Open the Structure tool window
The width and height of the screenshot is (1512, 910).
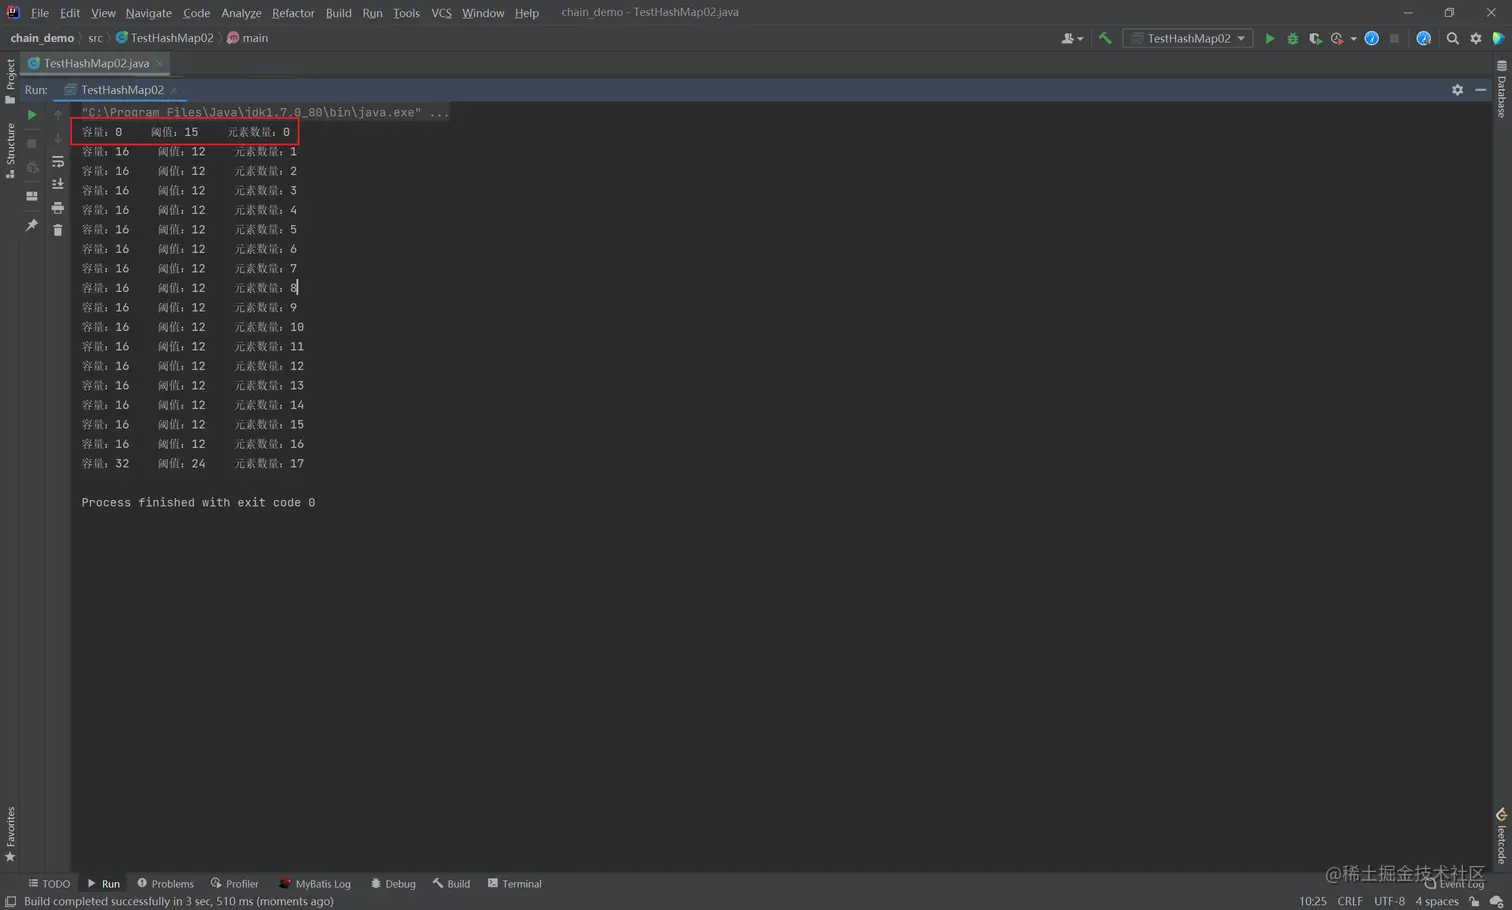[x=10, y=150]
